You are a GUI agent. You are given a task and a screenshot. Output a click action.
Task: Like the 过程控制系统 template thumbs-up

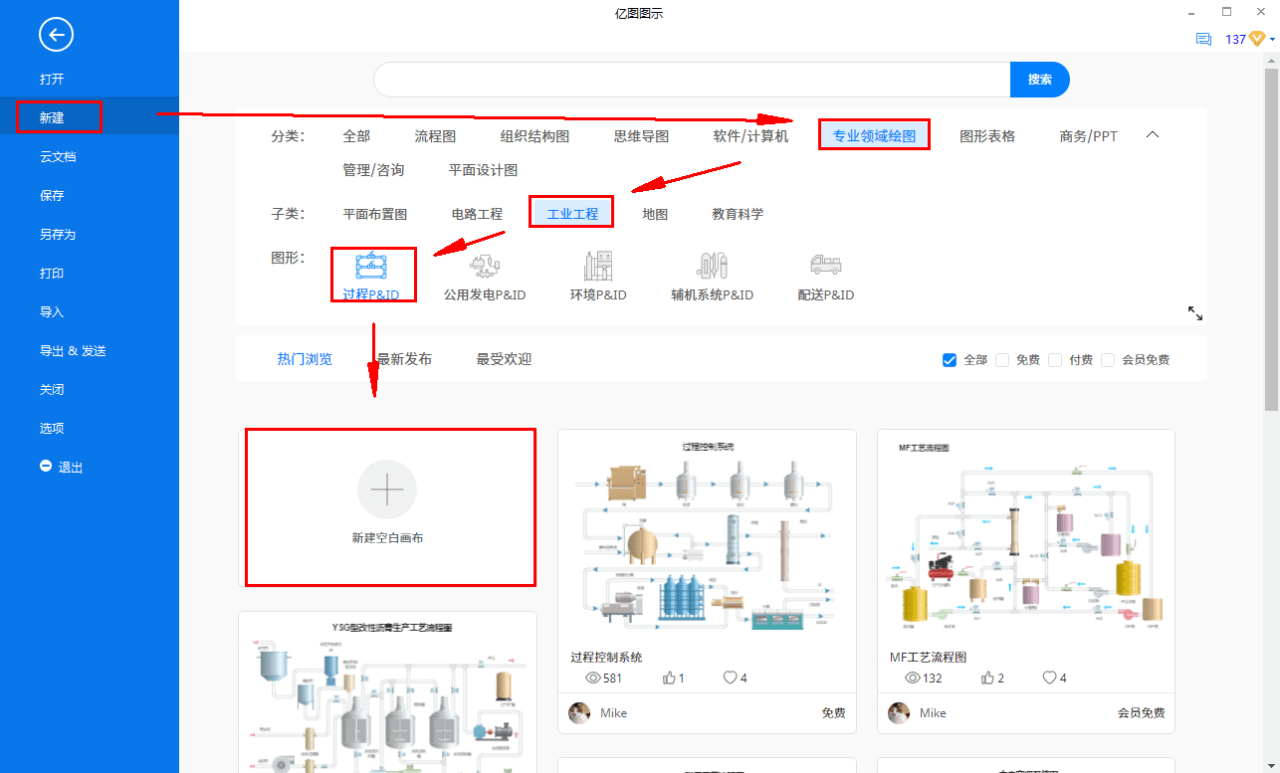click(x=670, y=678)
